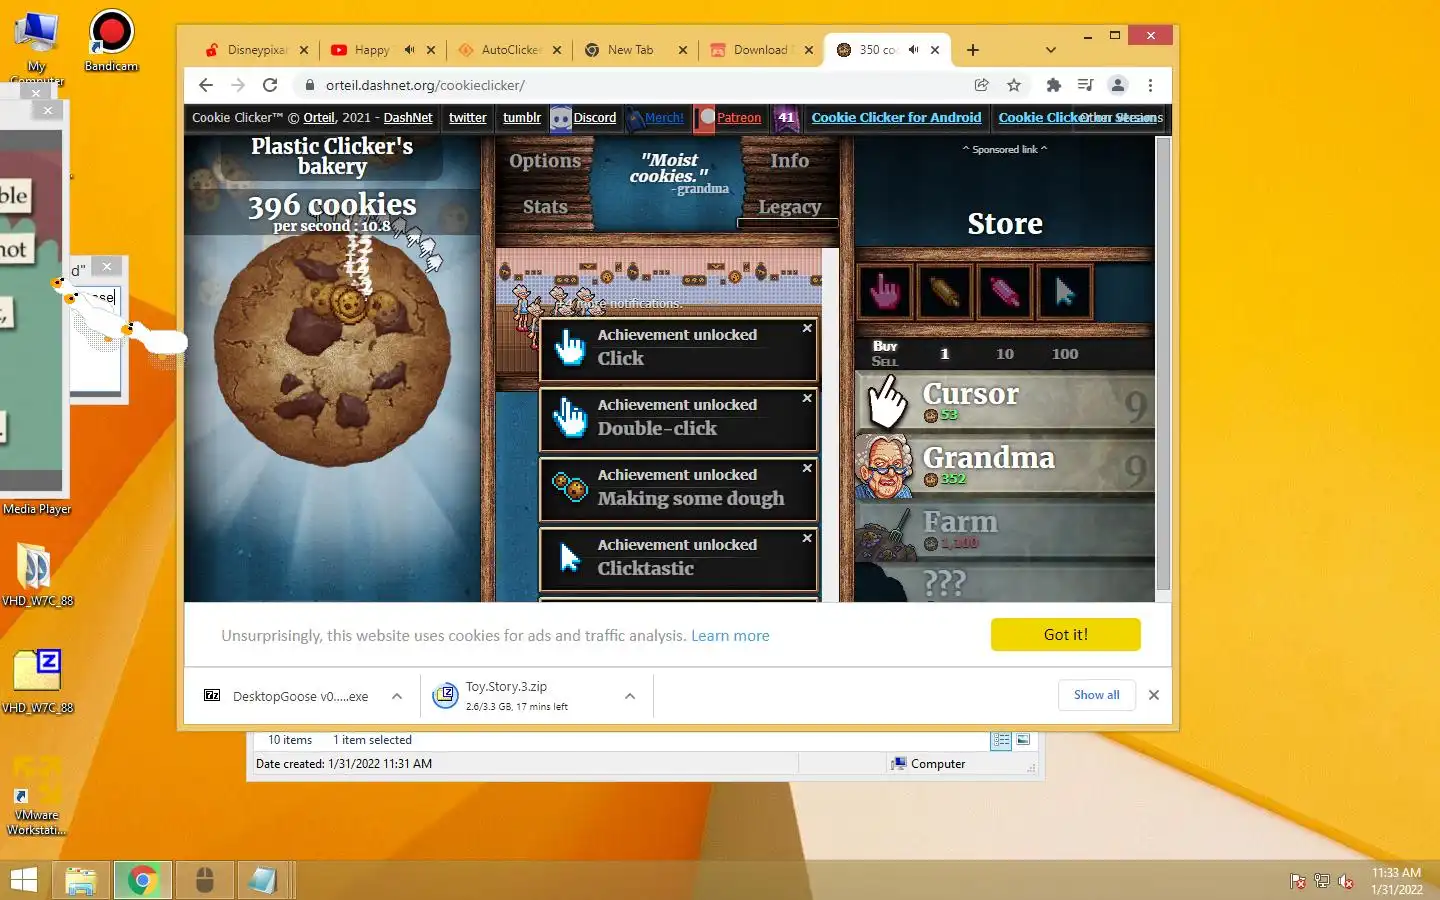This screenshot has height=900, width=1440.
Task: Open Making some dough achievement icon
Action: [x=570, y=487]
